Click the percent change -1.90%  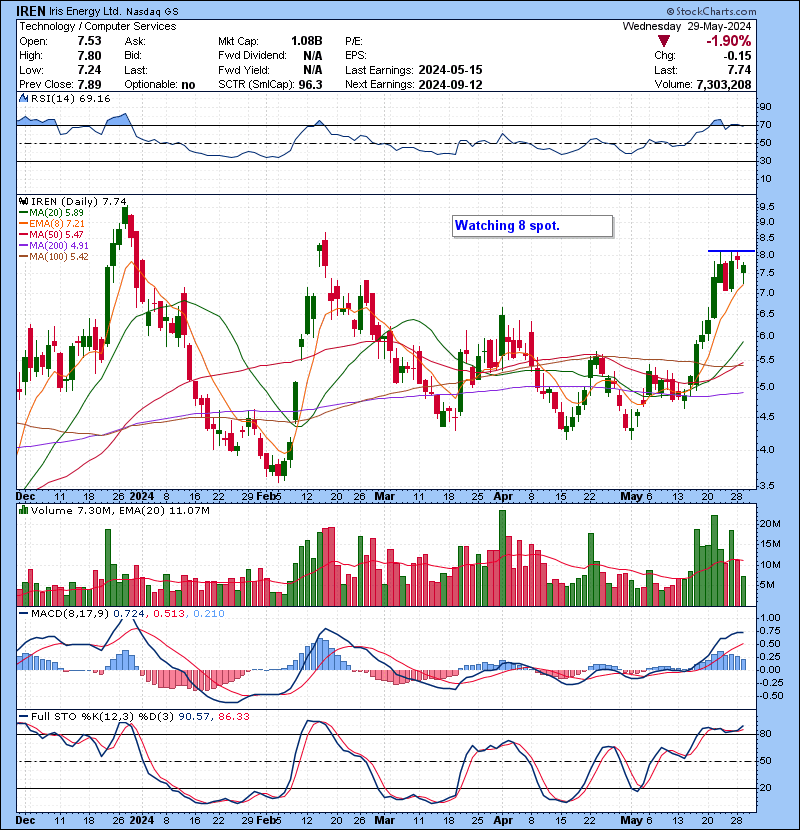coord(729,41)
